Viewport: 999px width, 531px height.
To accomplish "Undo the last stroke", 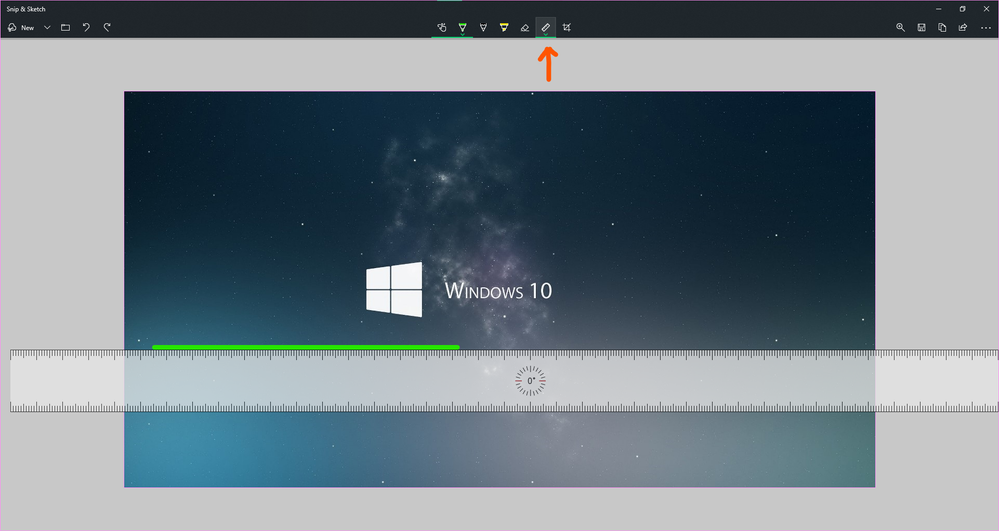I will tap(86, 27).
